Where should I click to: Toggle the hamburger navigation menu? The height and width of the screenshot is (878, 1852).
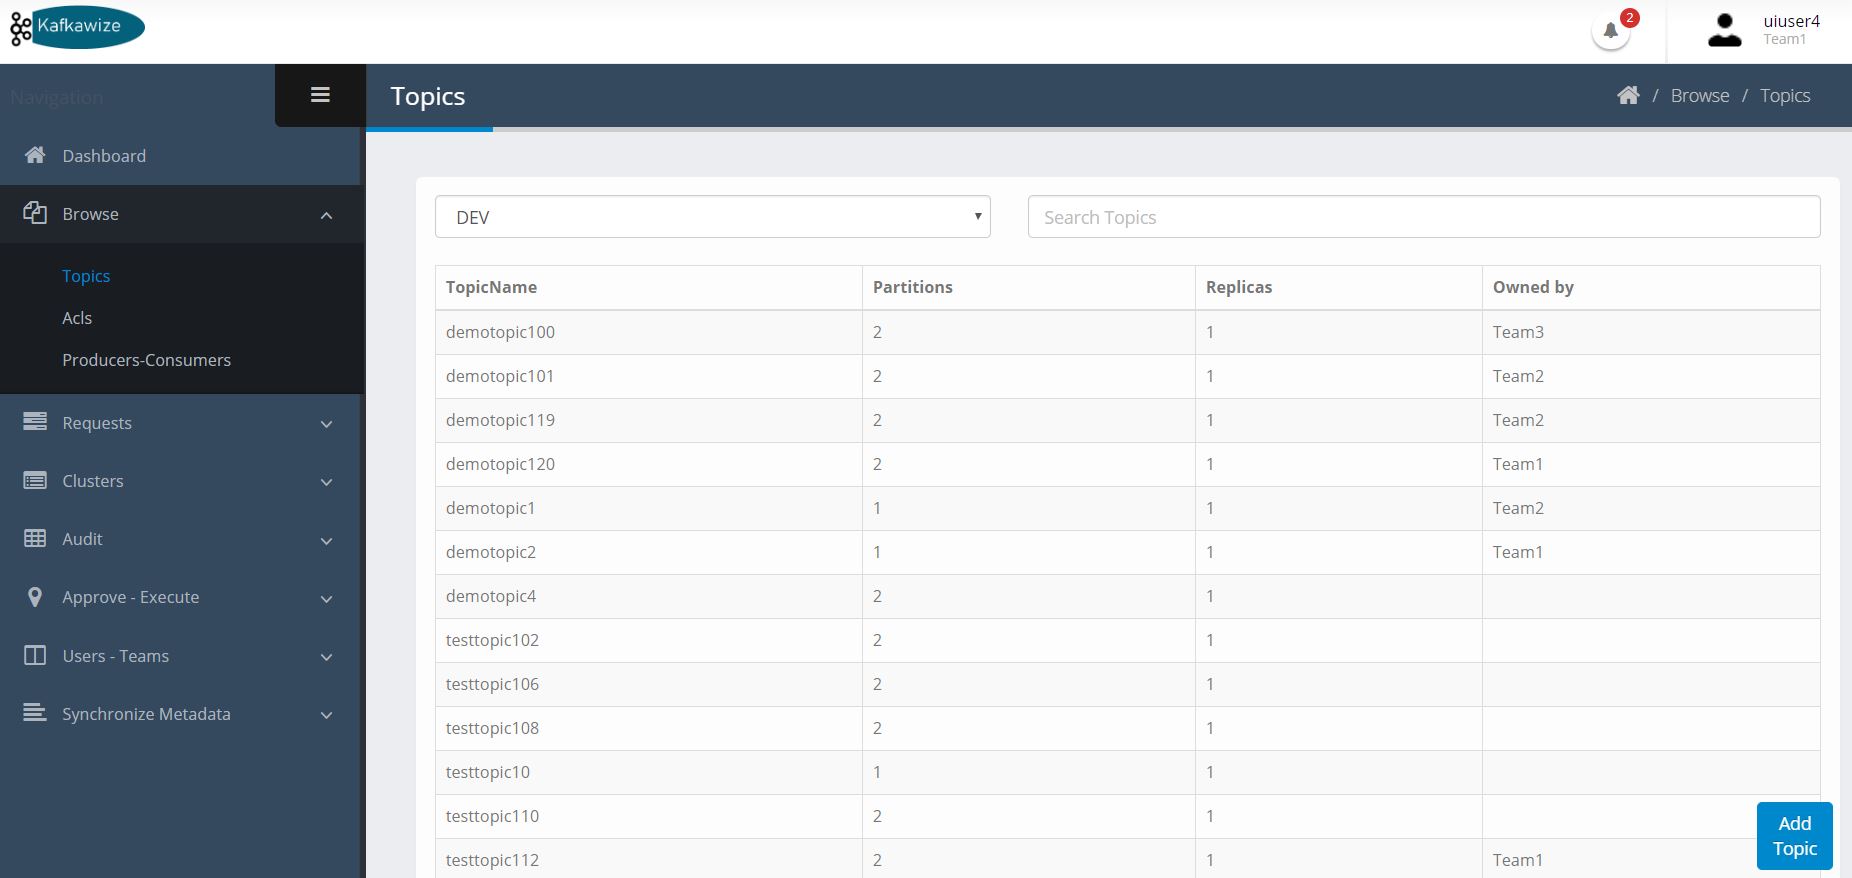tap(320, 95)
